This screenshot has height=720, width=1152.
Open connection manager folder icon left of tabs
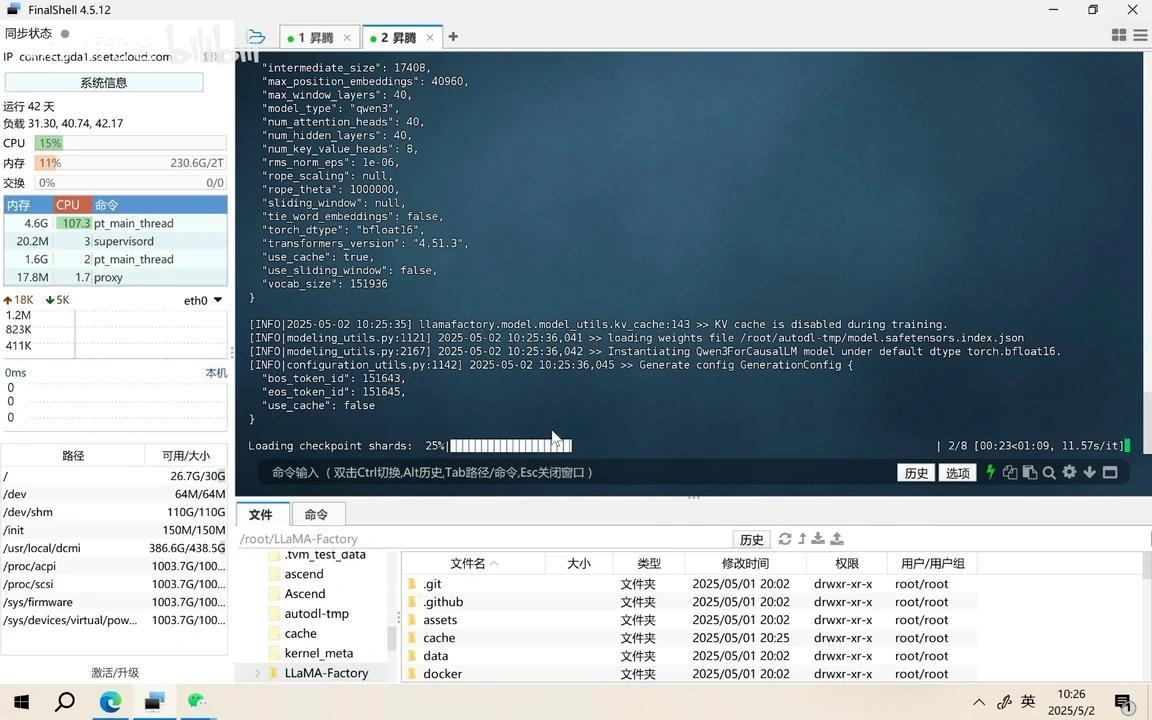257,36
